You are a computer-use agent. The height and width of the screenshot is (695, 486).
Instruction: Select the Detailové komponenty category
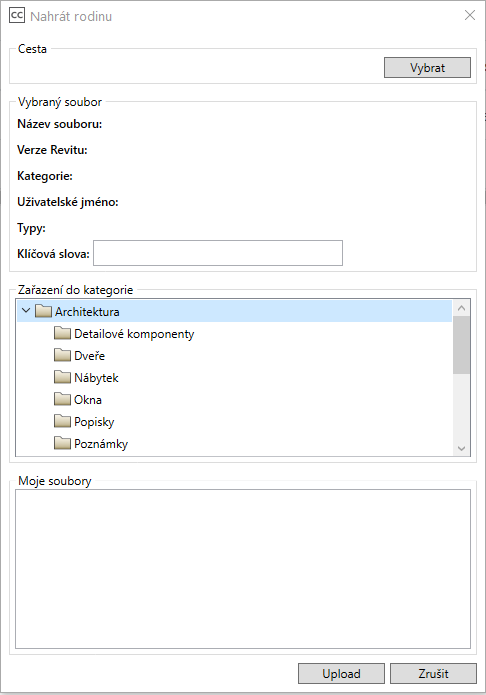click(x=134, y=334)
